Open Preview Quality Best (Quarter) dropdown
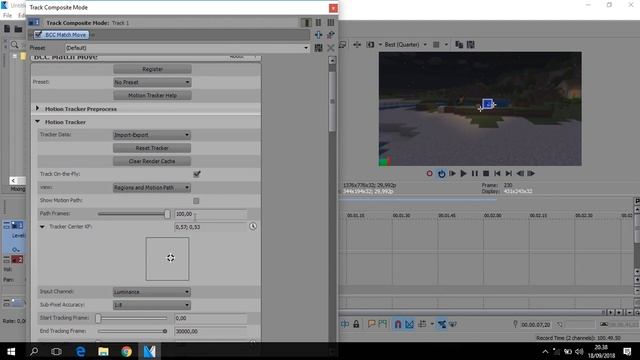The image size is (640, 360). 405,44
